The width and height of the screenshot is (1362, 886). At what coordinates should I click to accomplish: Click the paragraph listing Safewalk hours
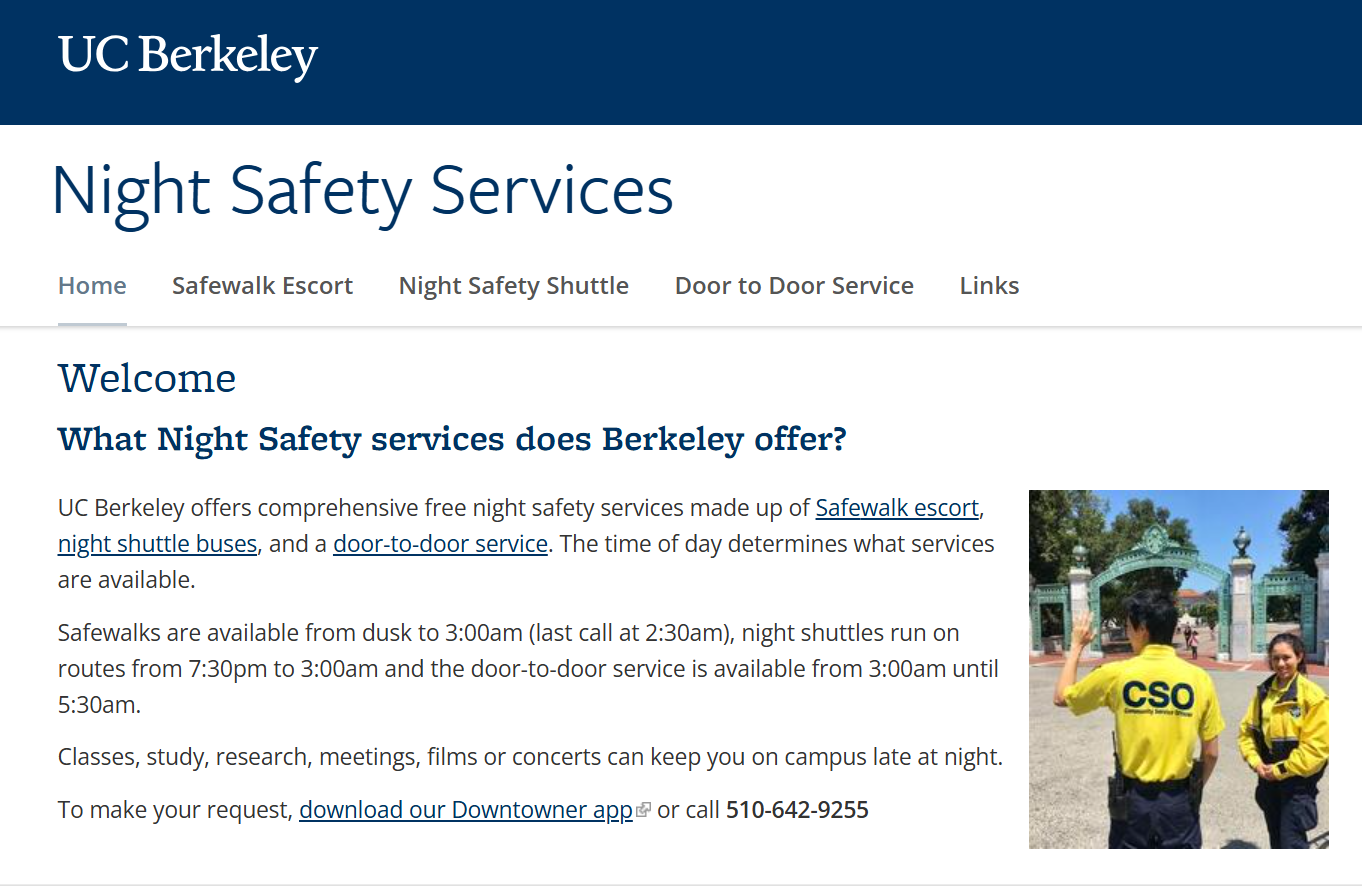(x=528, y=668)
